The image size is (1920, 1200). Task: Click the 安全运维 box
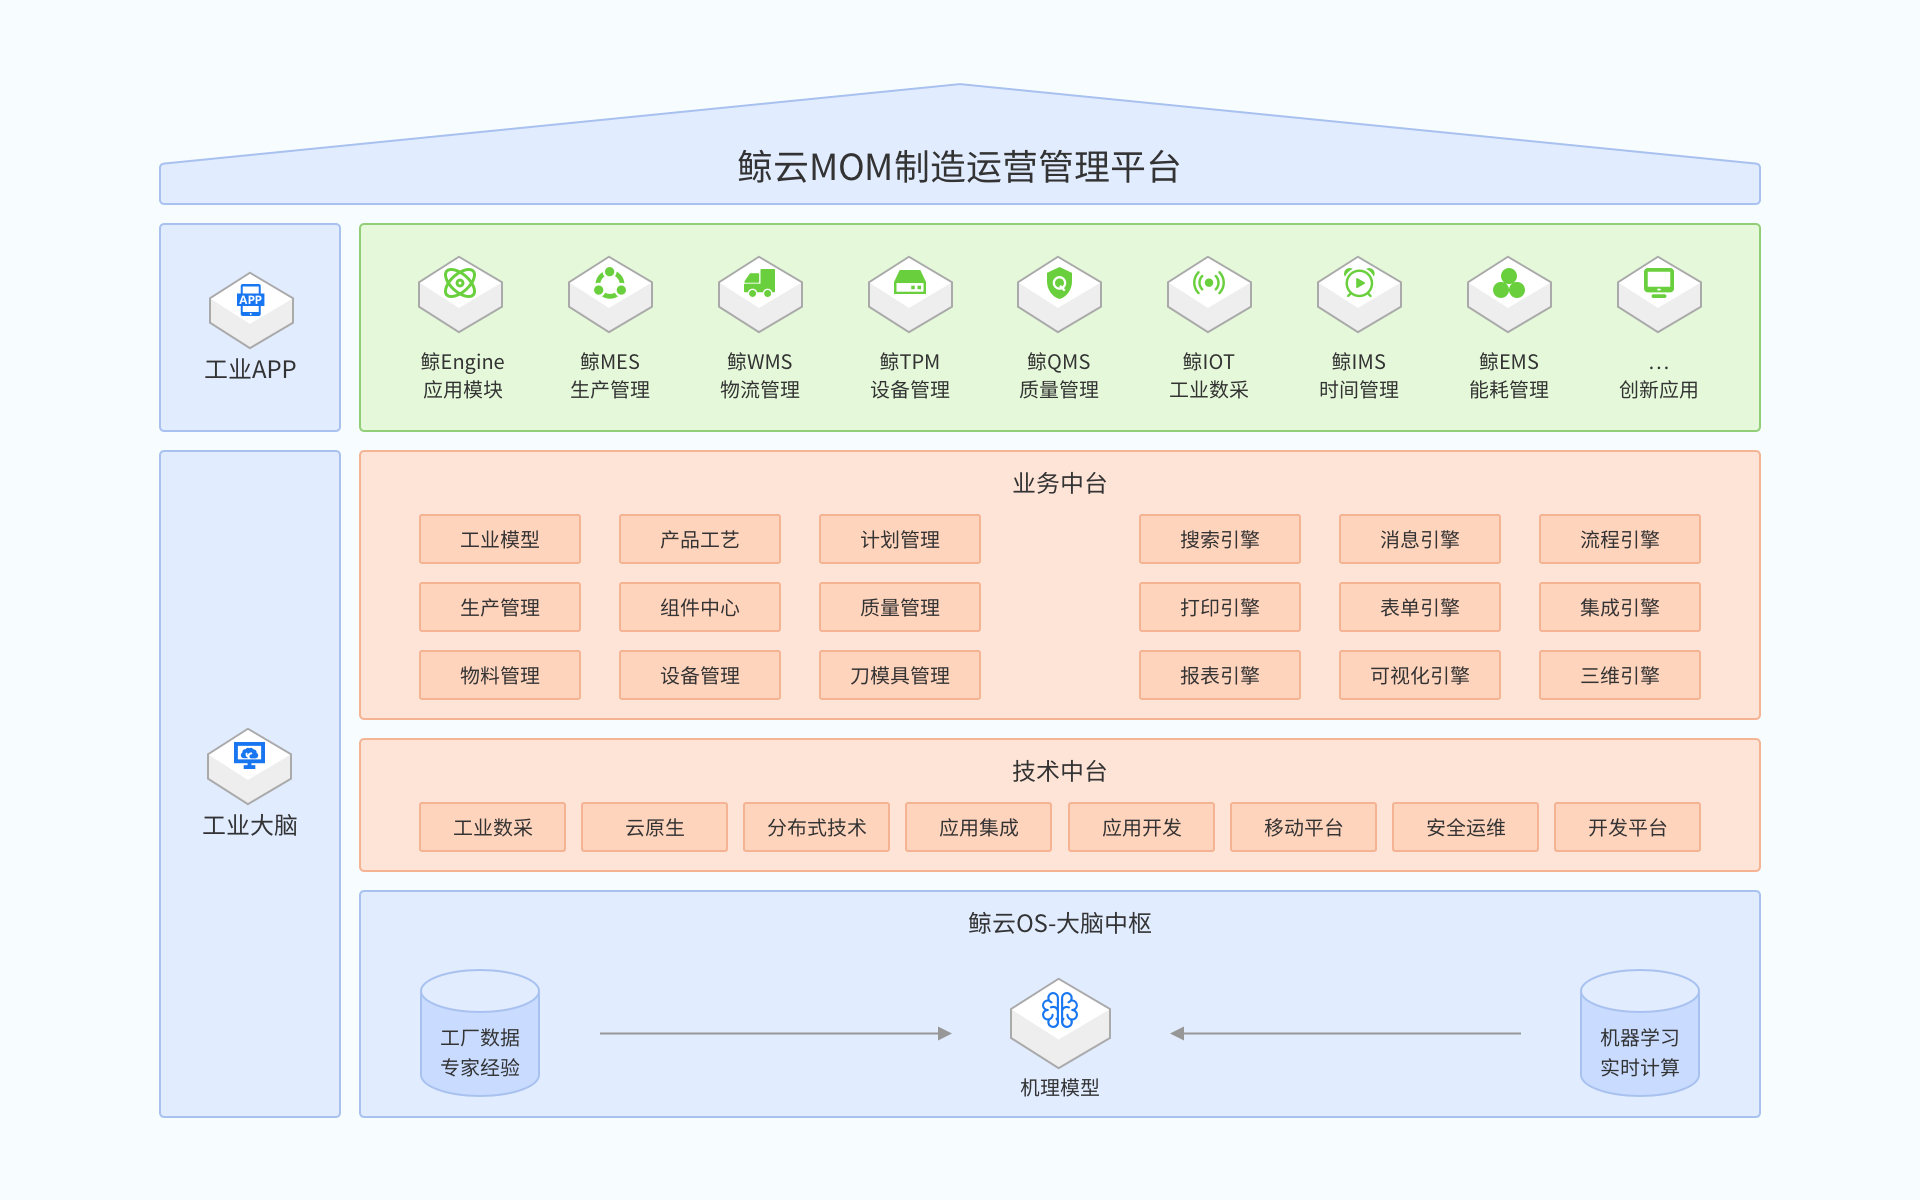click(1466, 827)
